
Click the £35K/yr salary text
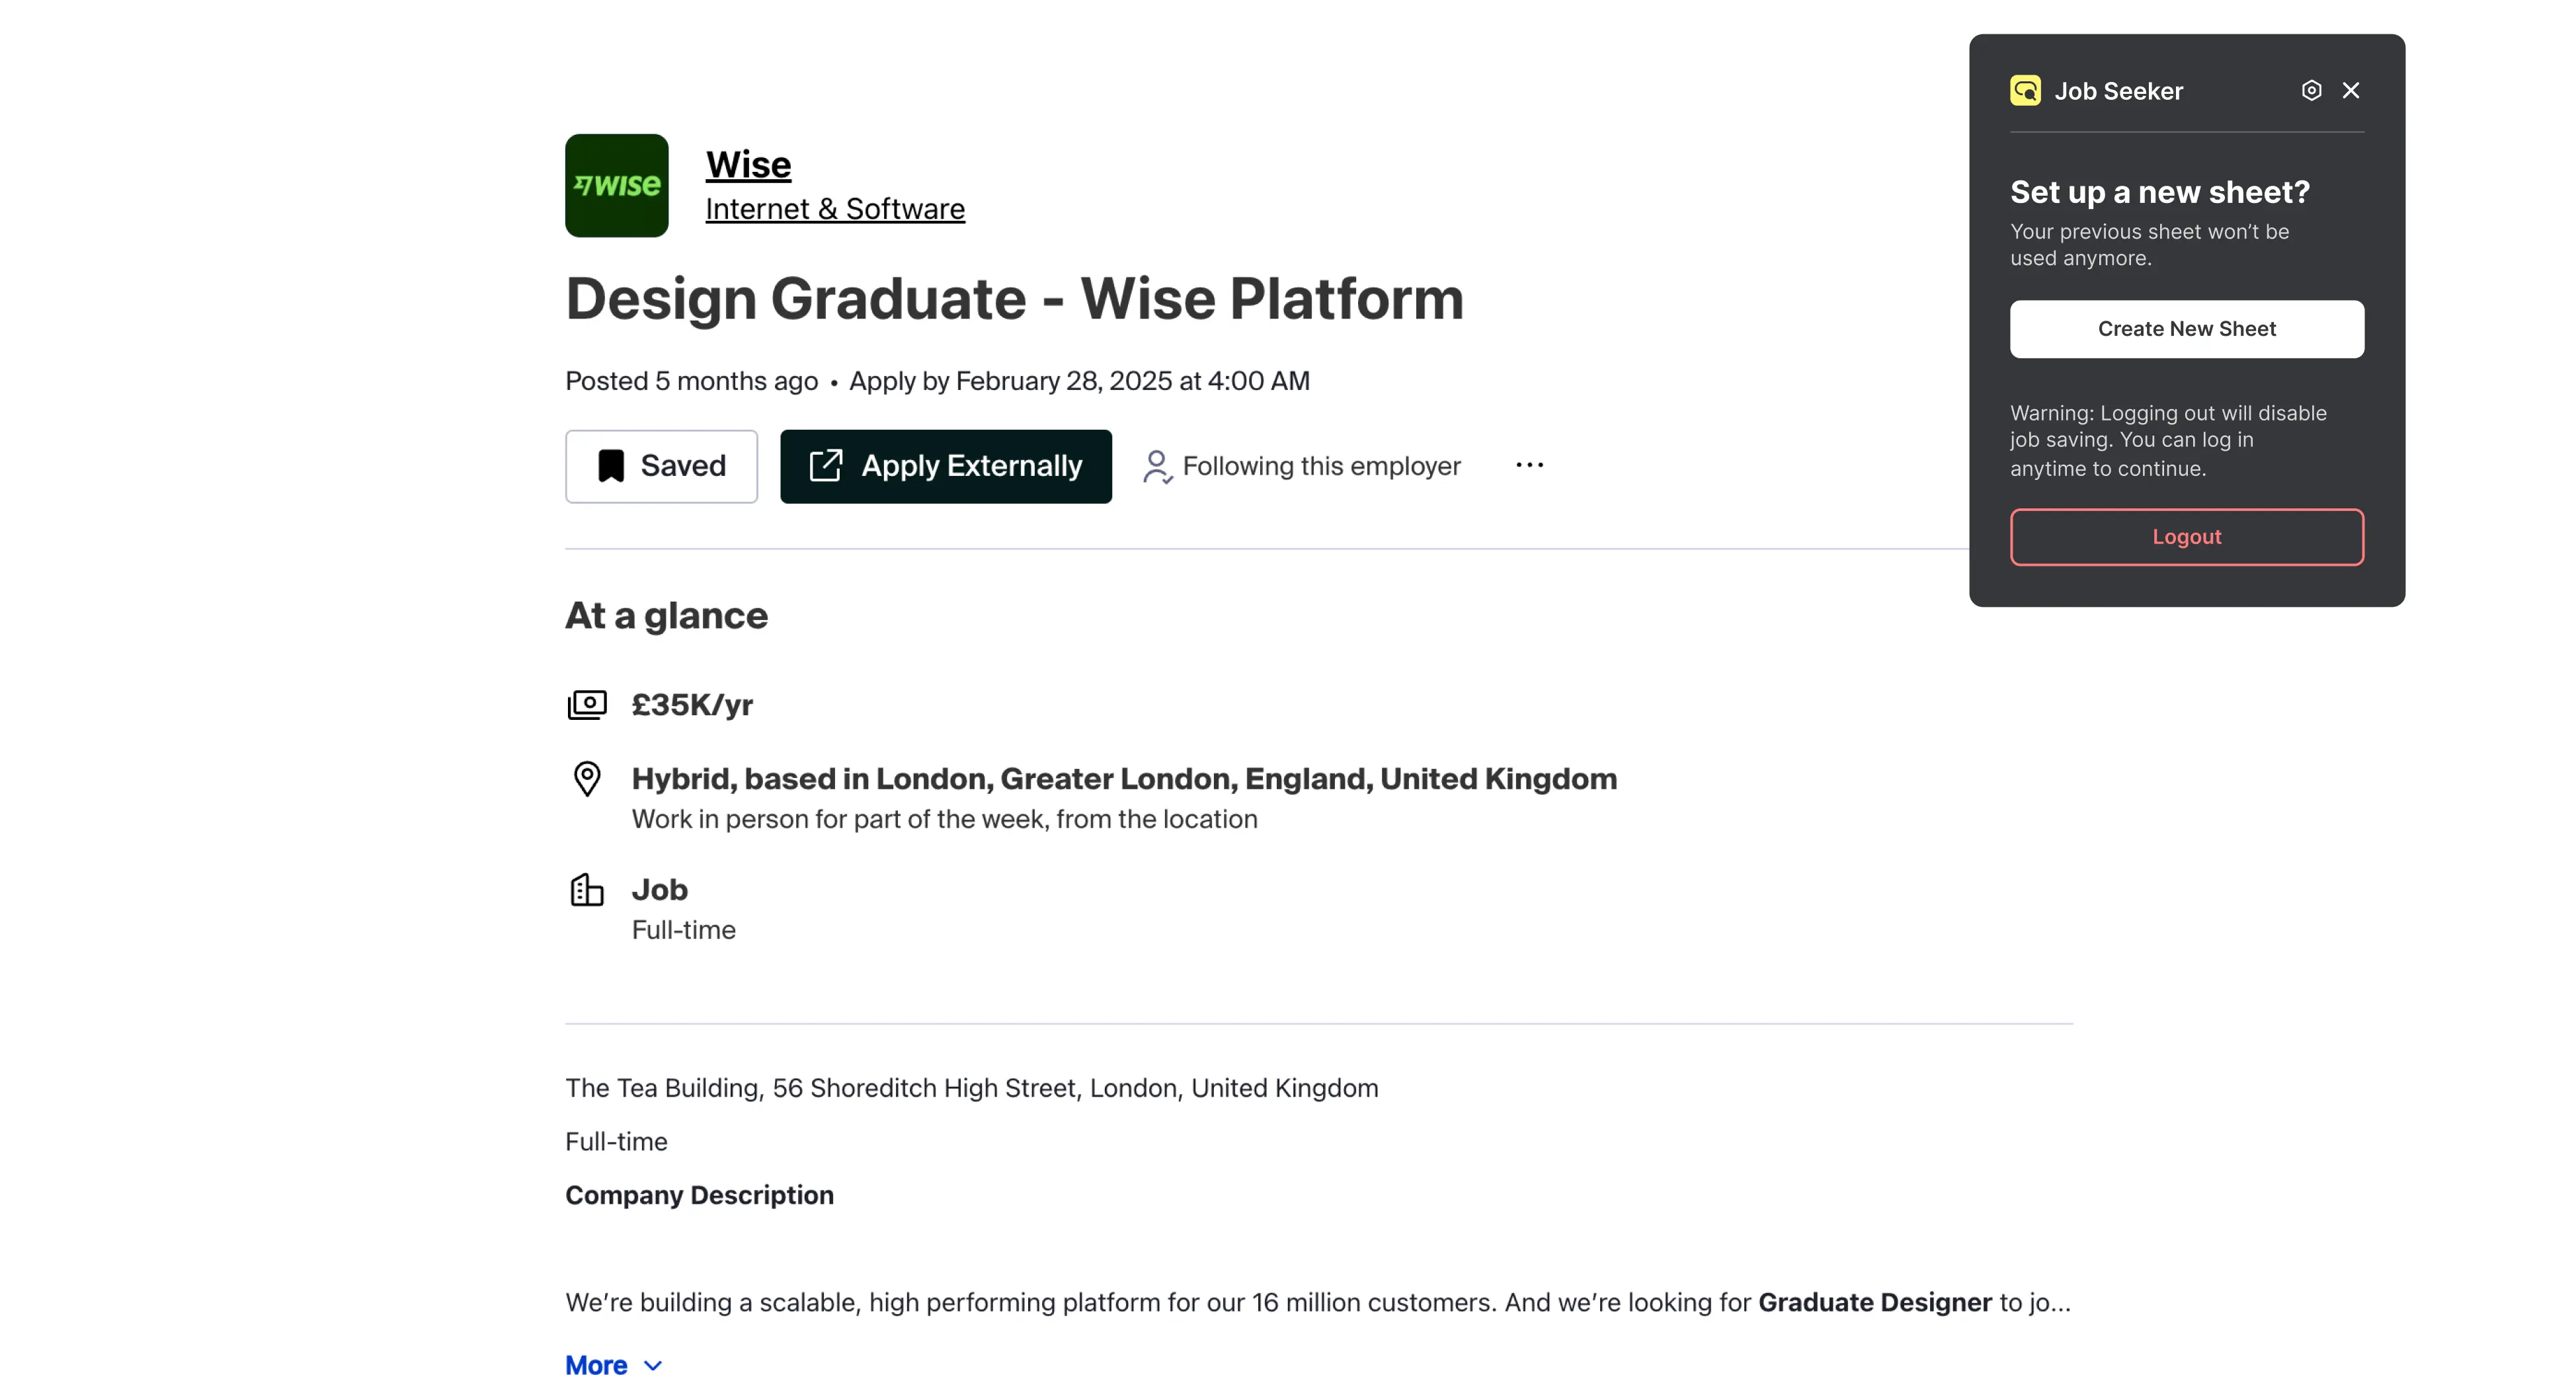692,705
